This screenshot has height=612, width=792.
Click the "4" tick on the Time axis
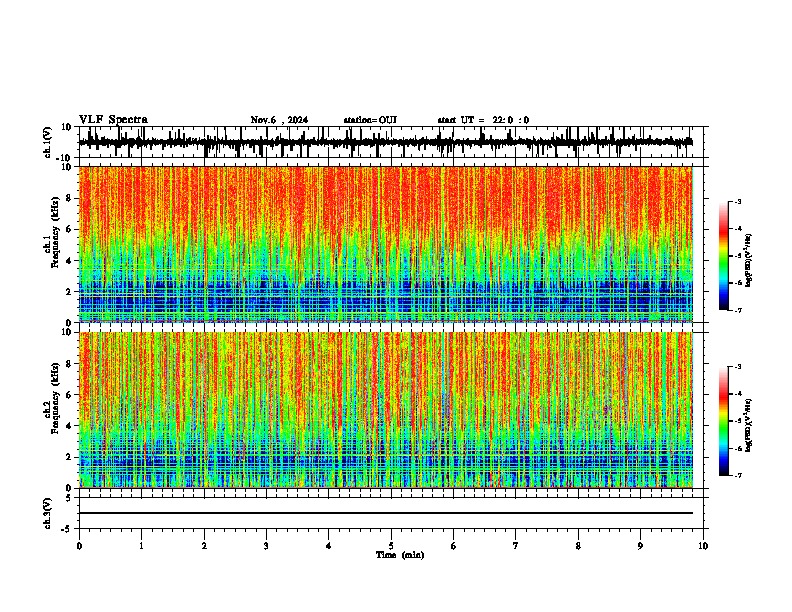[329, 546]
